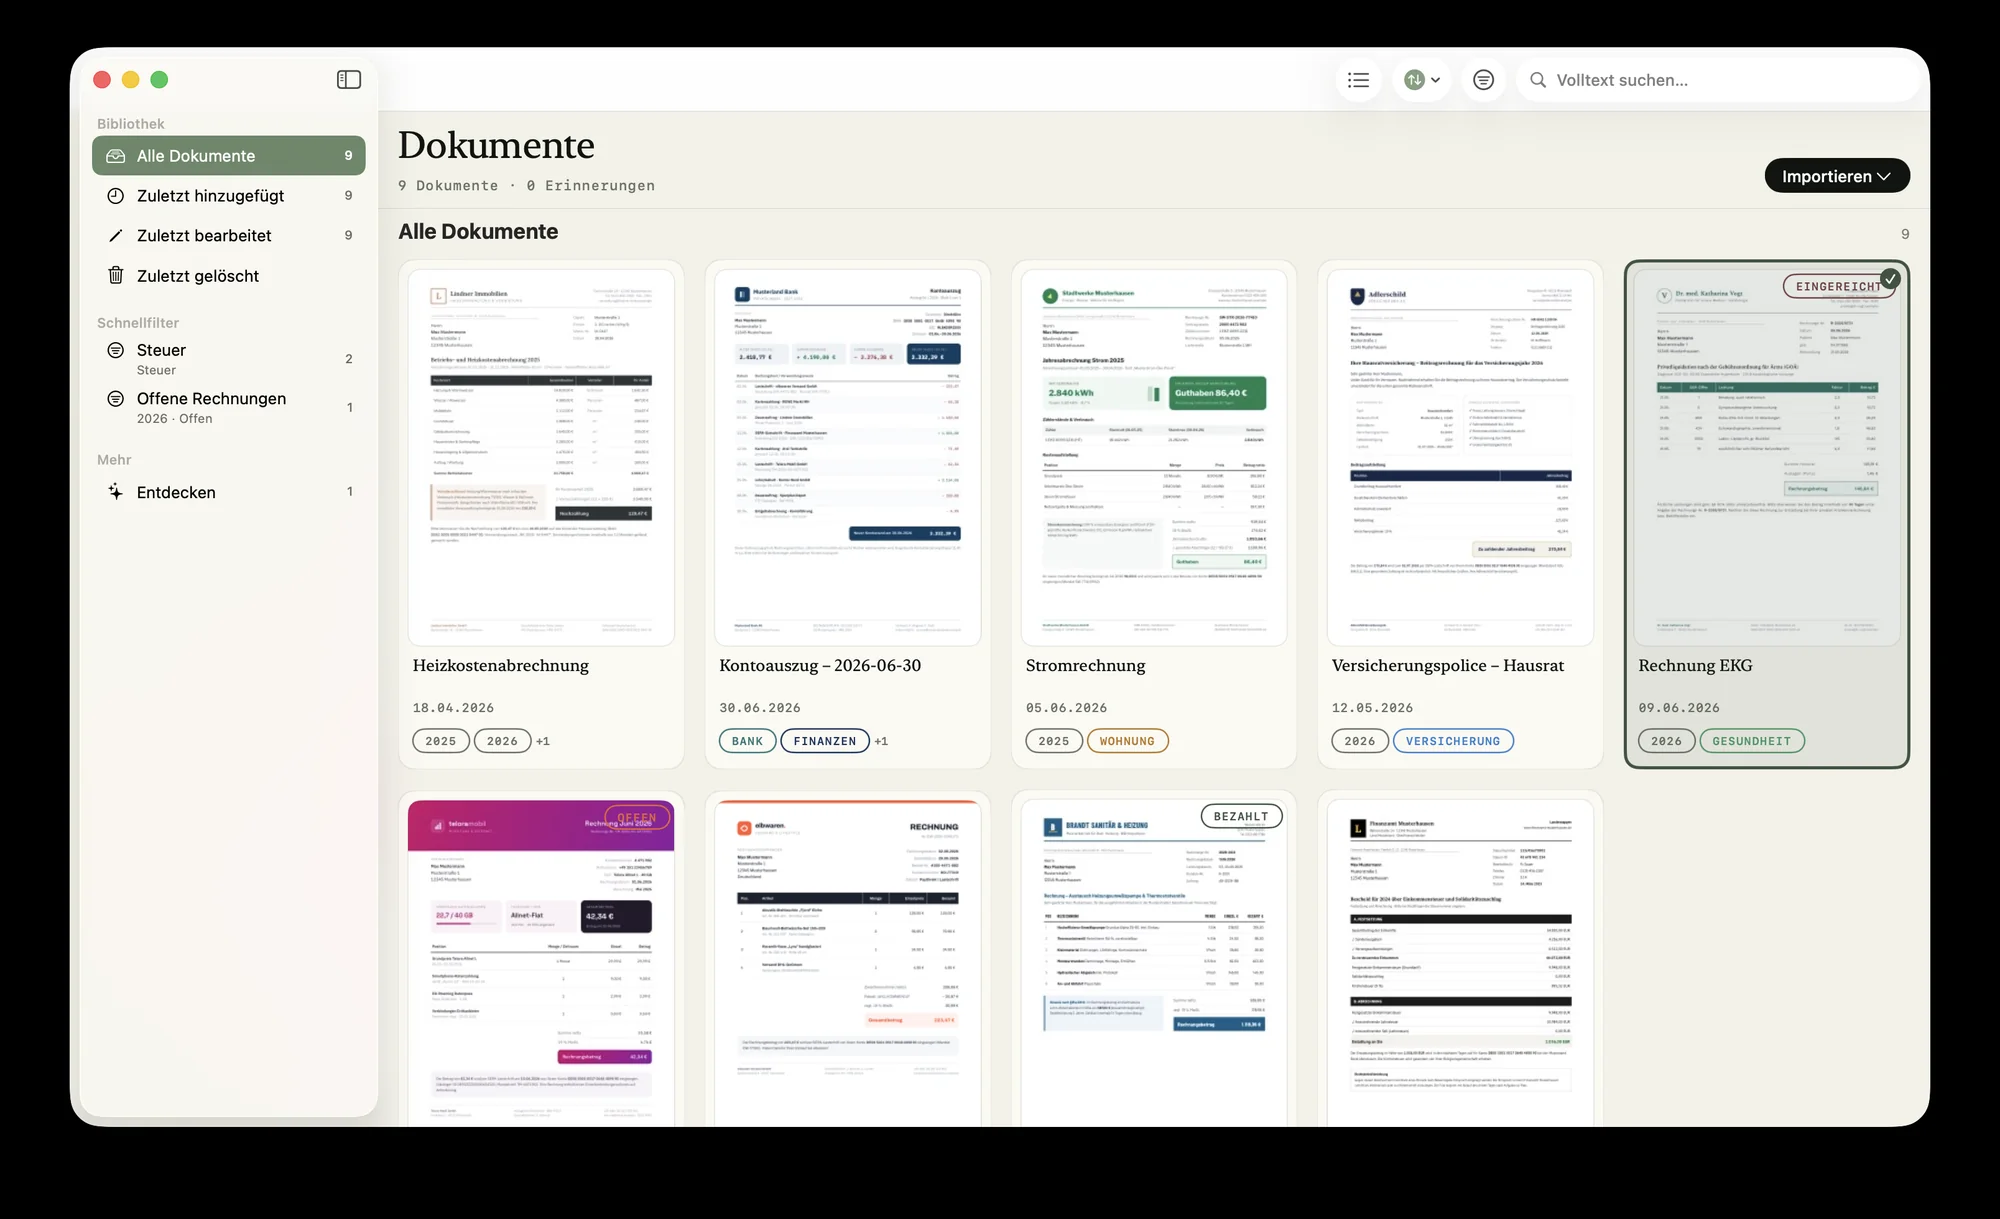Open the elbwaren Rechnung thumbnail
The height and width of the screenshot is (1219, 2000).
[848, 963]
